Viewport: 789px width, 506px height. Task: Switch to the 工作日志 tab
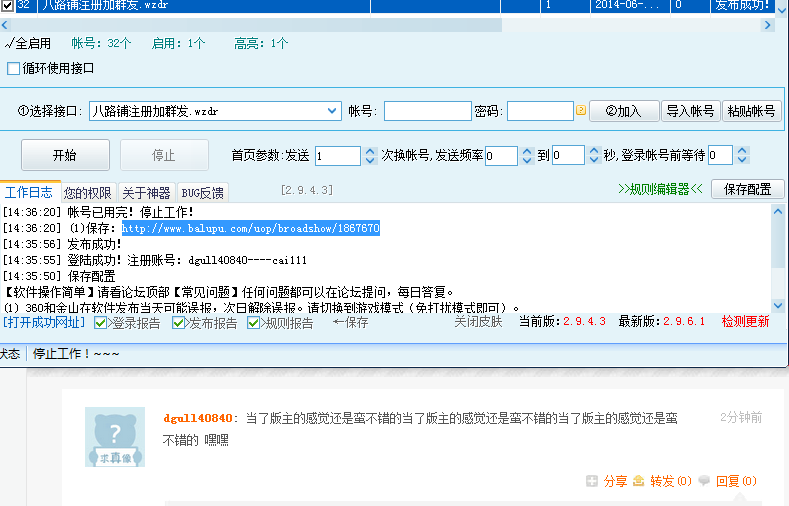pos(29,192)
